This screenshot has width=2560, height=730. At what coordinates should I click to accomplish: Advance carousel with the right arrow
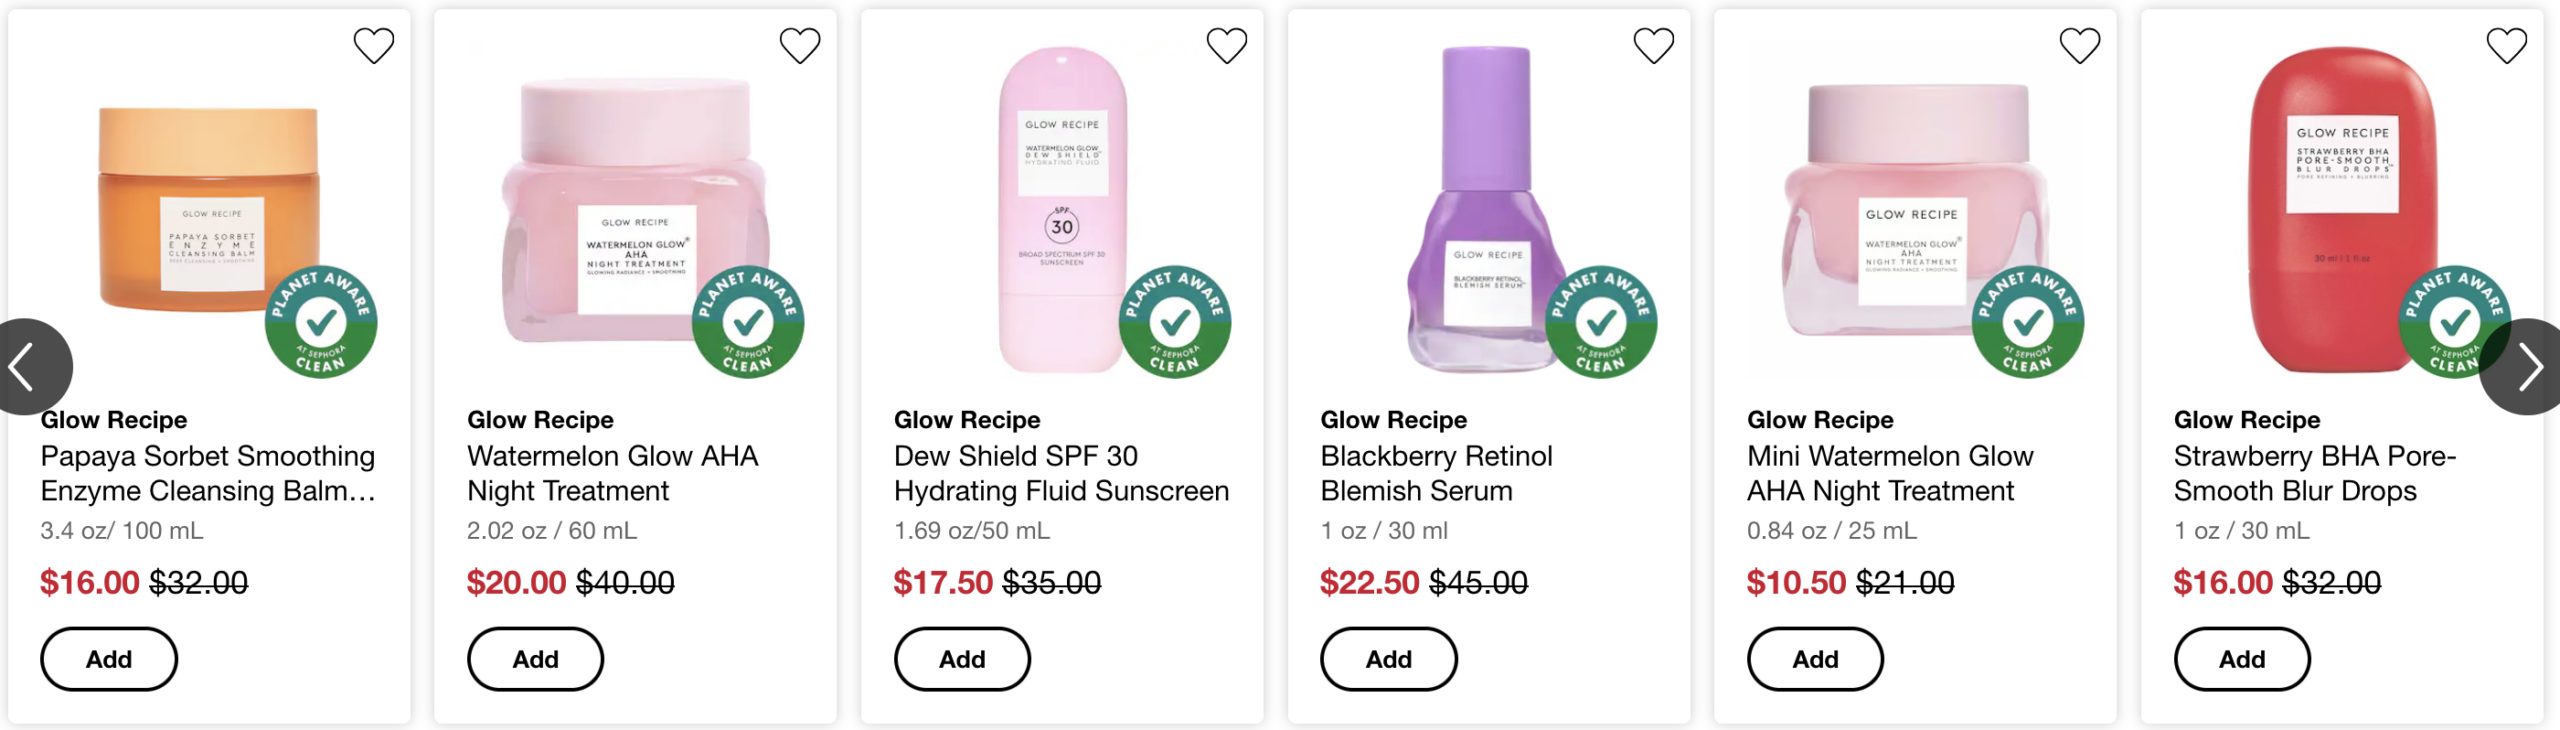[2528, 367]
